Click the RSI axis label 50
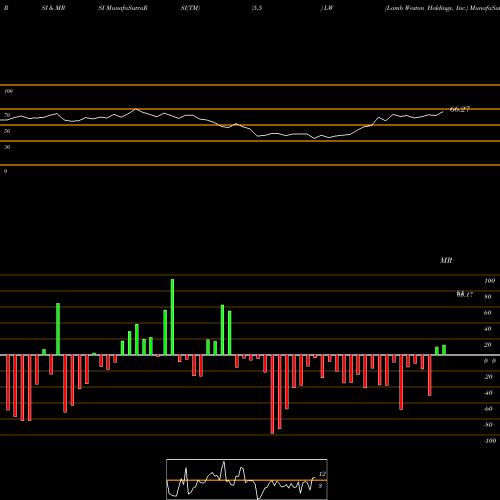Screen dimensions: 500x500 [7, 131]
